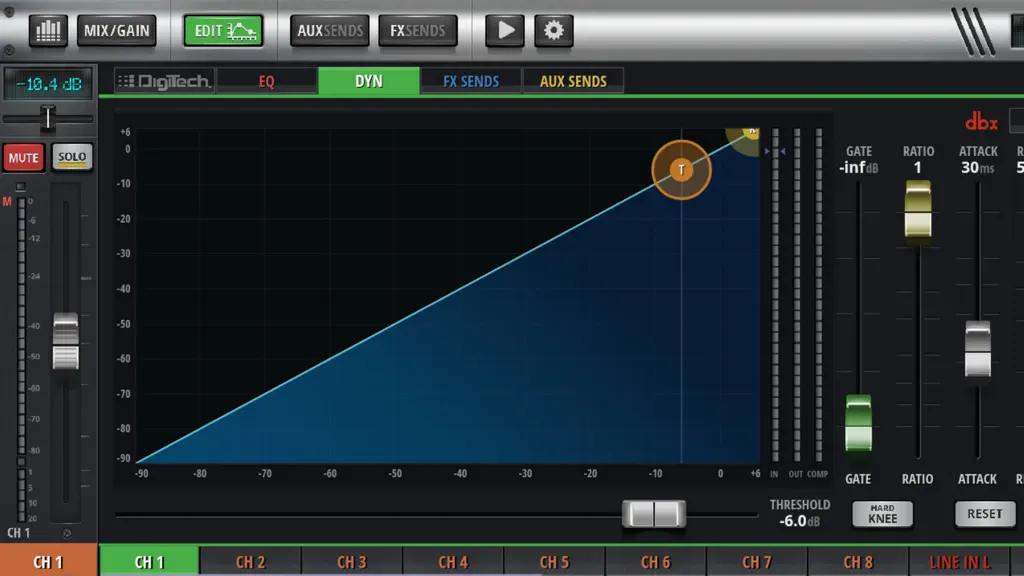Viewport: 1024px width, 576px height.
Task: Select the LINE IN L channel
Action: [959, 562]
